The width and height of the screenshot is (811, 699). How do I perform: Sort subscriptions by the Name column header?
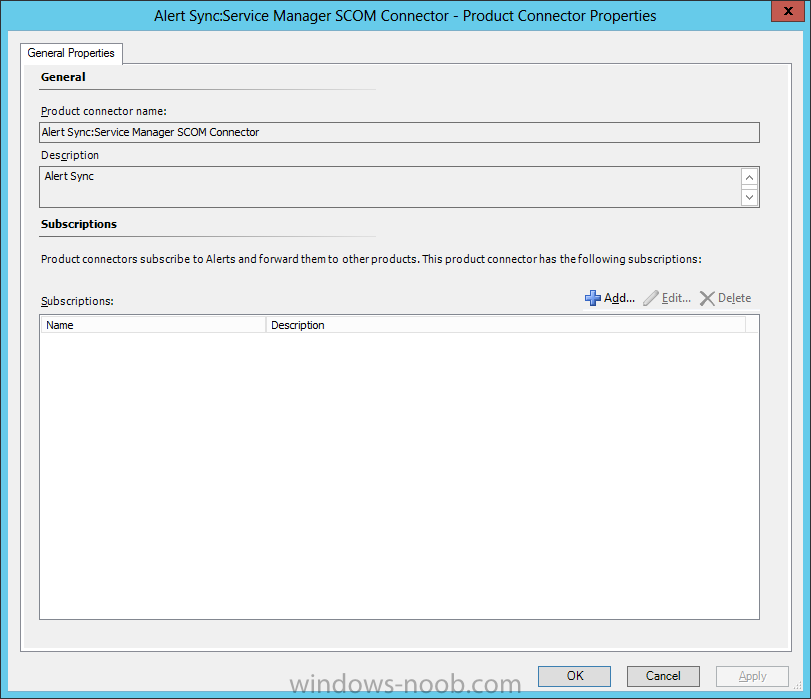[153, 325]
